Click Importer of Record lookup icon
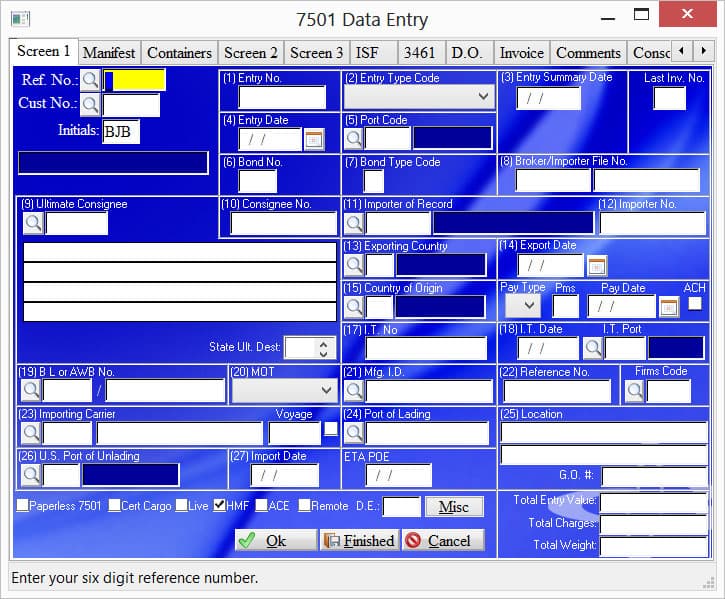The width and height of the screenshot is (725, 599). pyautogui.click(x=353, y=223)
